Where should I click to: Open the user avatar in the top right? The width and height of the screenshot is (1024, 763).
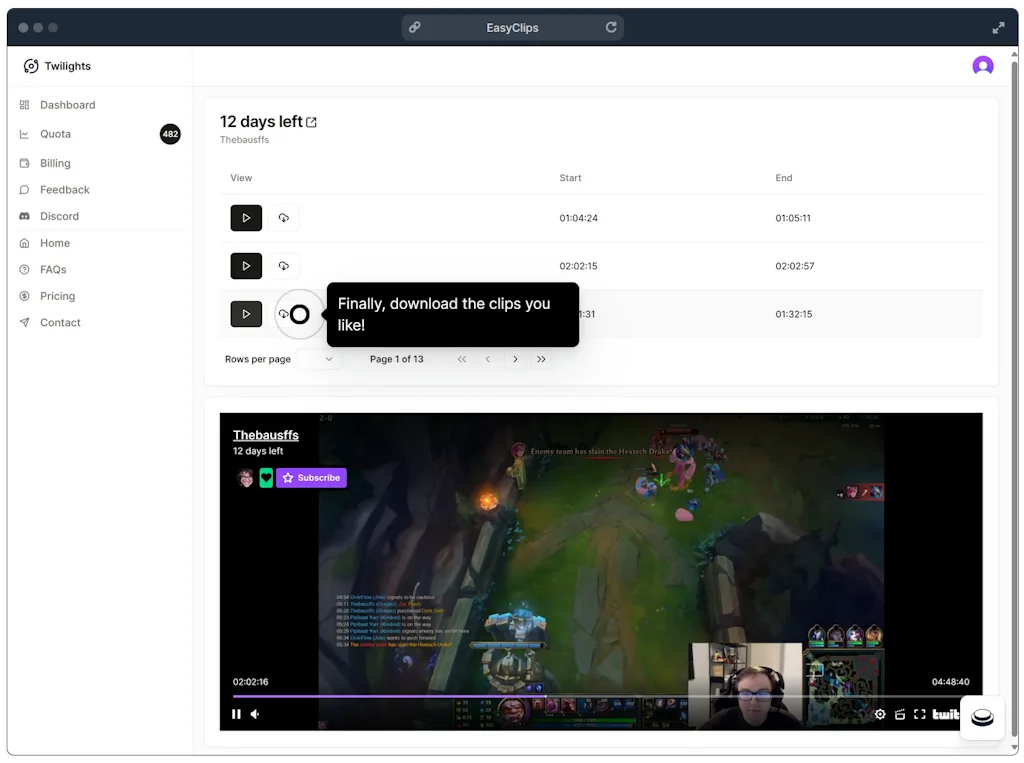tap(982, 65)
